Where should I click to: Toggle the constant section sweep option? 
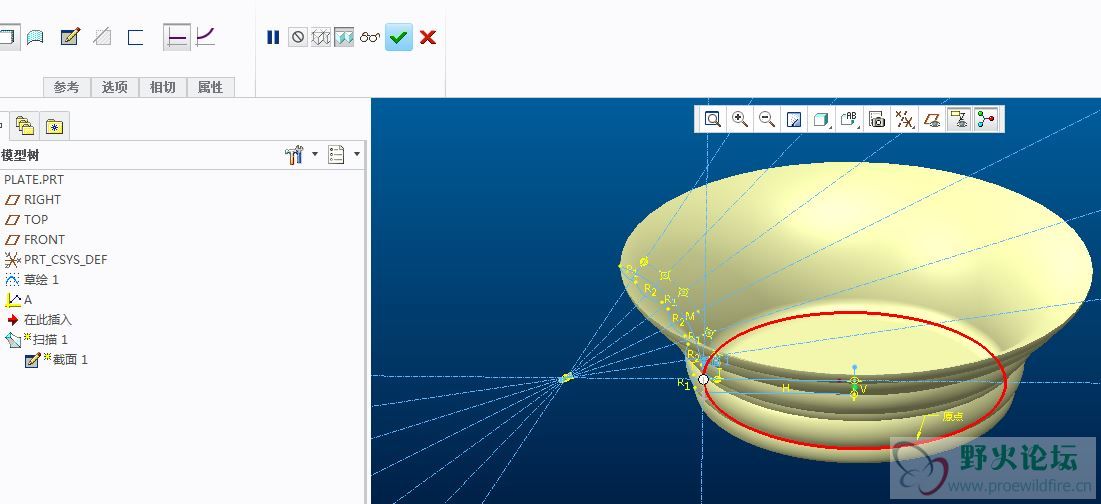[x=177, y=37]
